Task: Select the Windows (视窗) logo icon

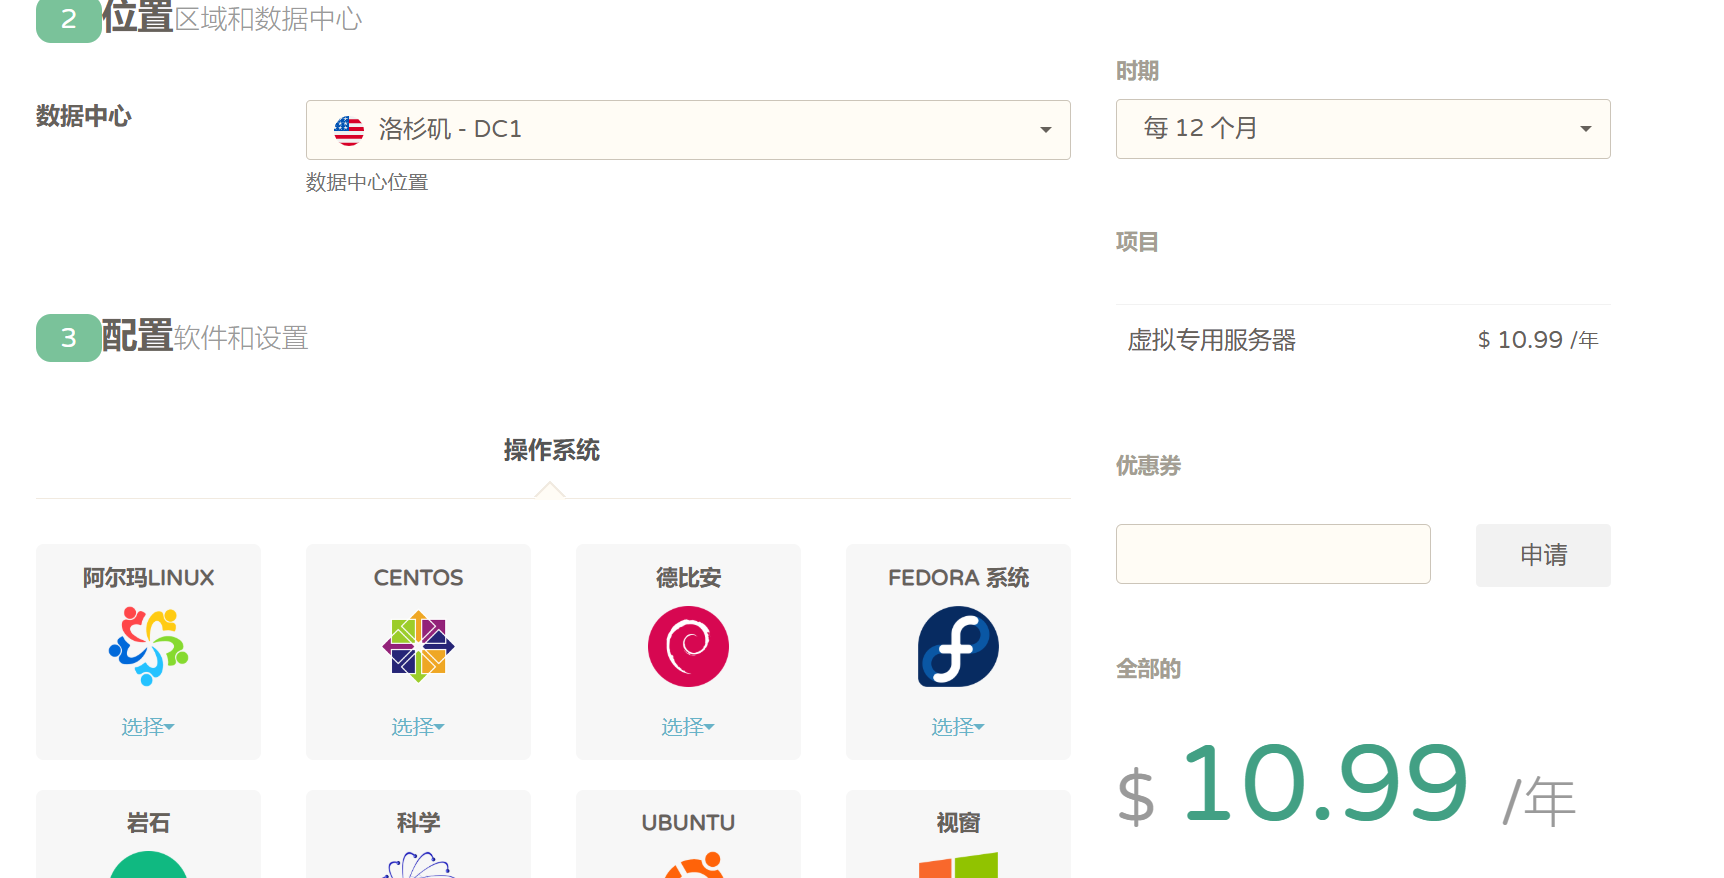Action: pos(958,866)
